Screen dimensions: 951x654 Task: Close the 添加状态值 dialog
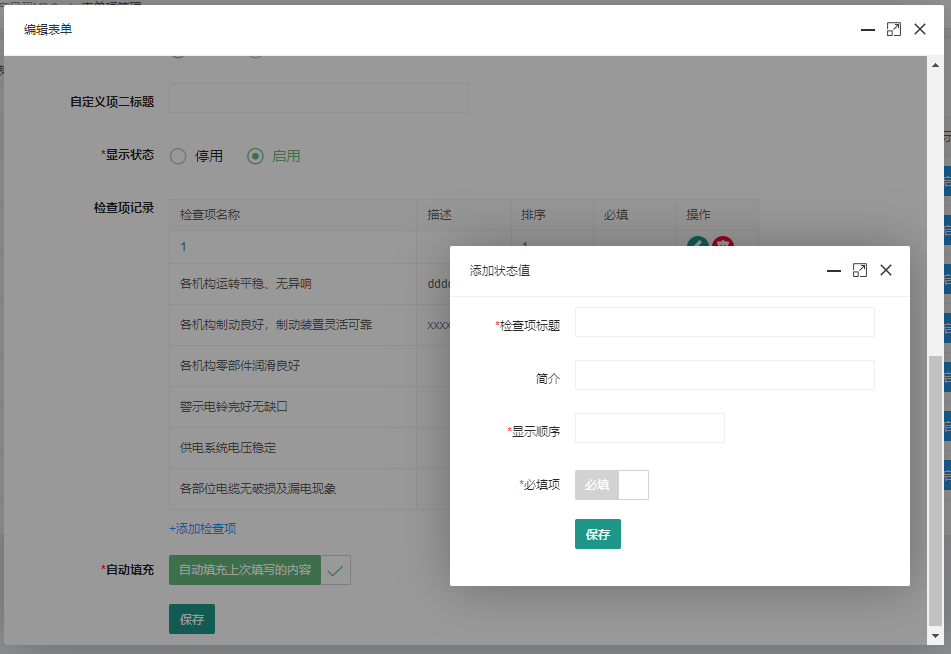pos(885,271)
